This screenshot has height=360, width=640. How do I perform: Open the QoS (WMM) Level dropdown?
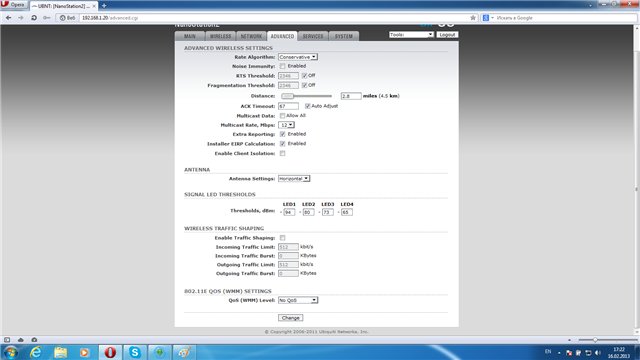click(298, 300)
